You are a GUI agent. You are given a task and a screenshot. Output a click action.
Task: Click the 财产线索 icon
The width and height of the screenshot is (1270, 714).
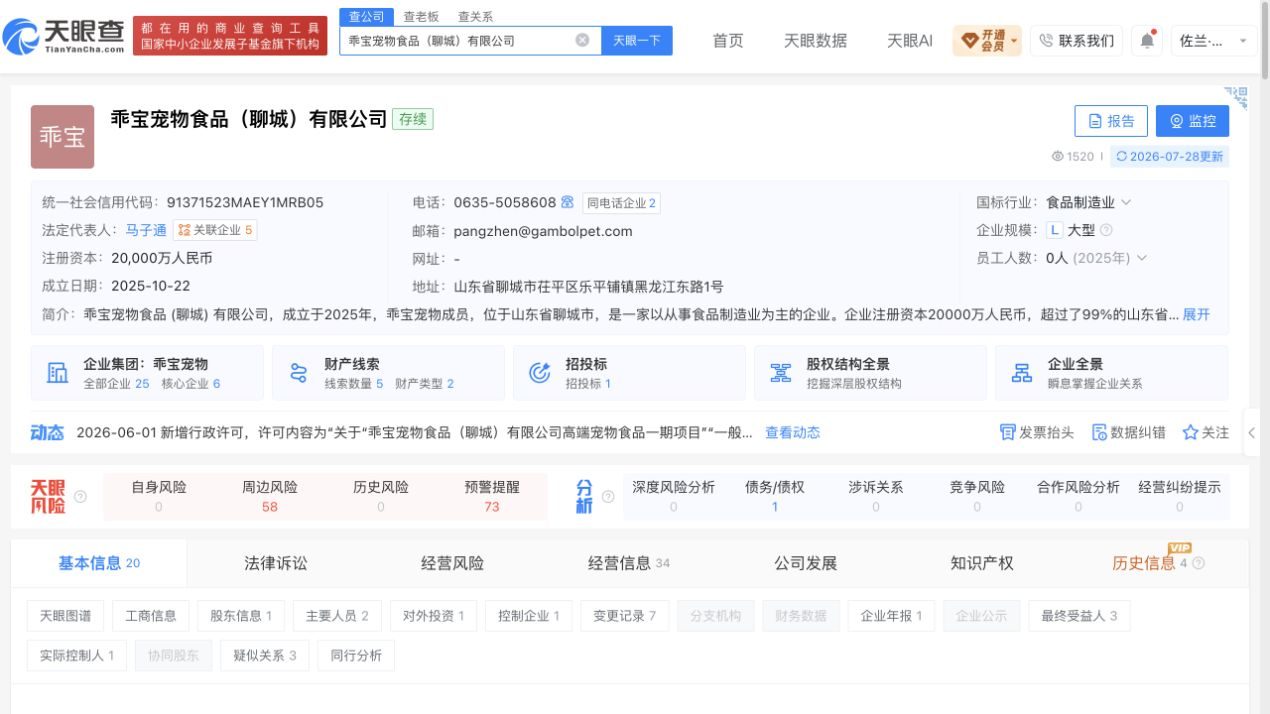click(x=298, y=373)
